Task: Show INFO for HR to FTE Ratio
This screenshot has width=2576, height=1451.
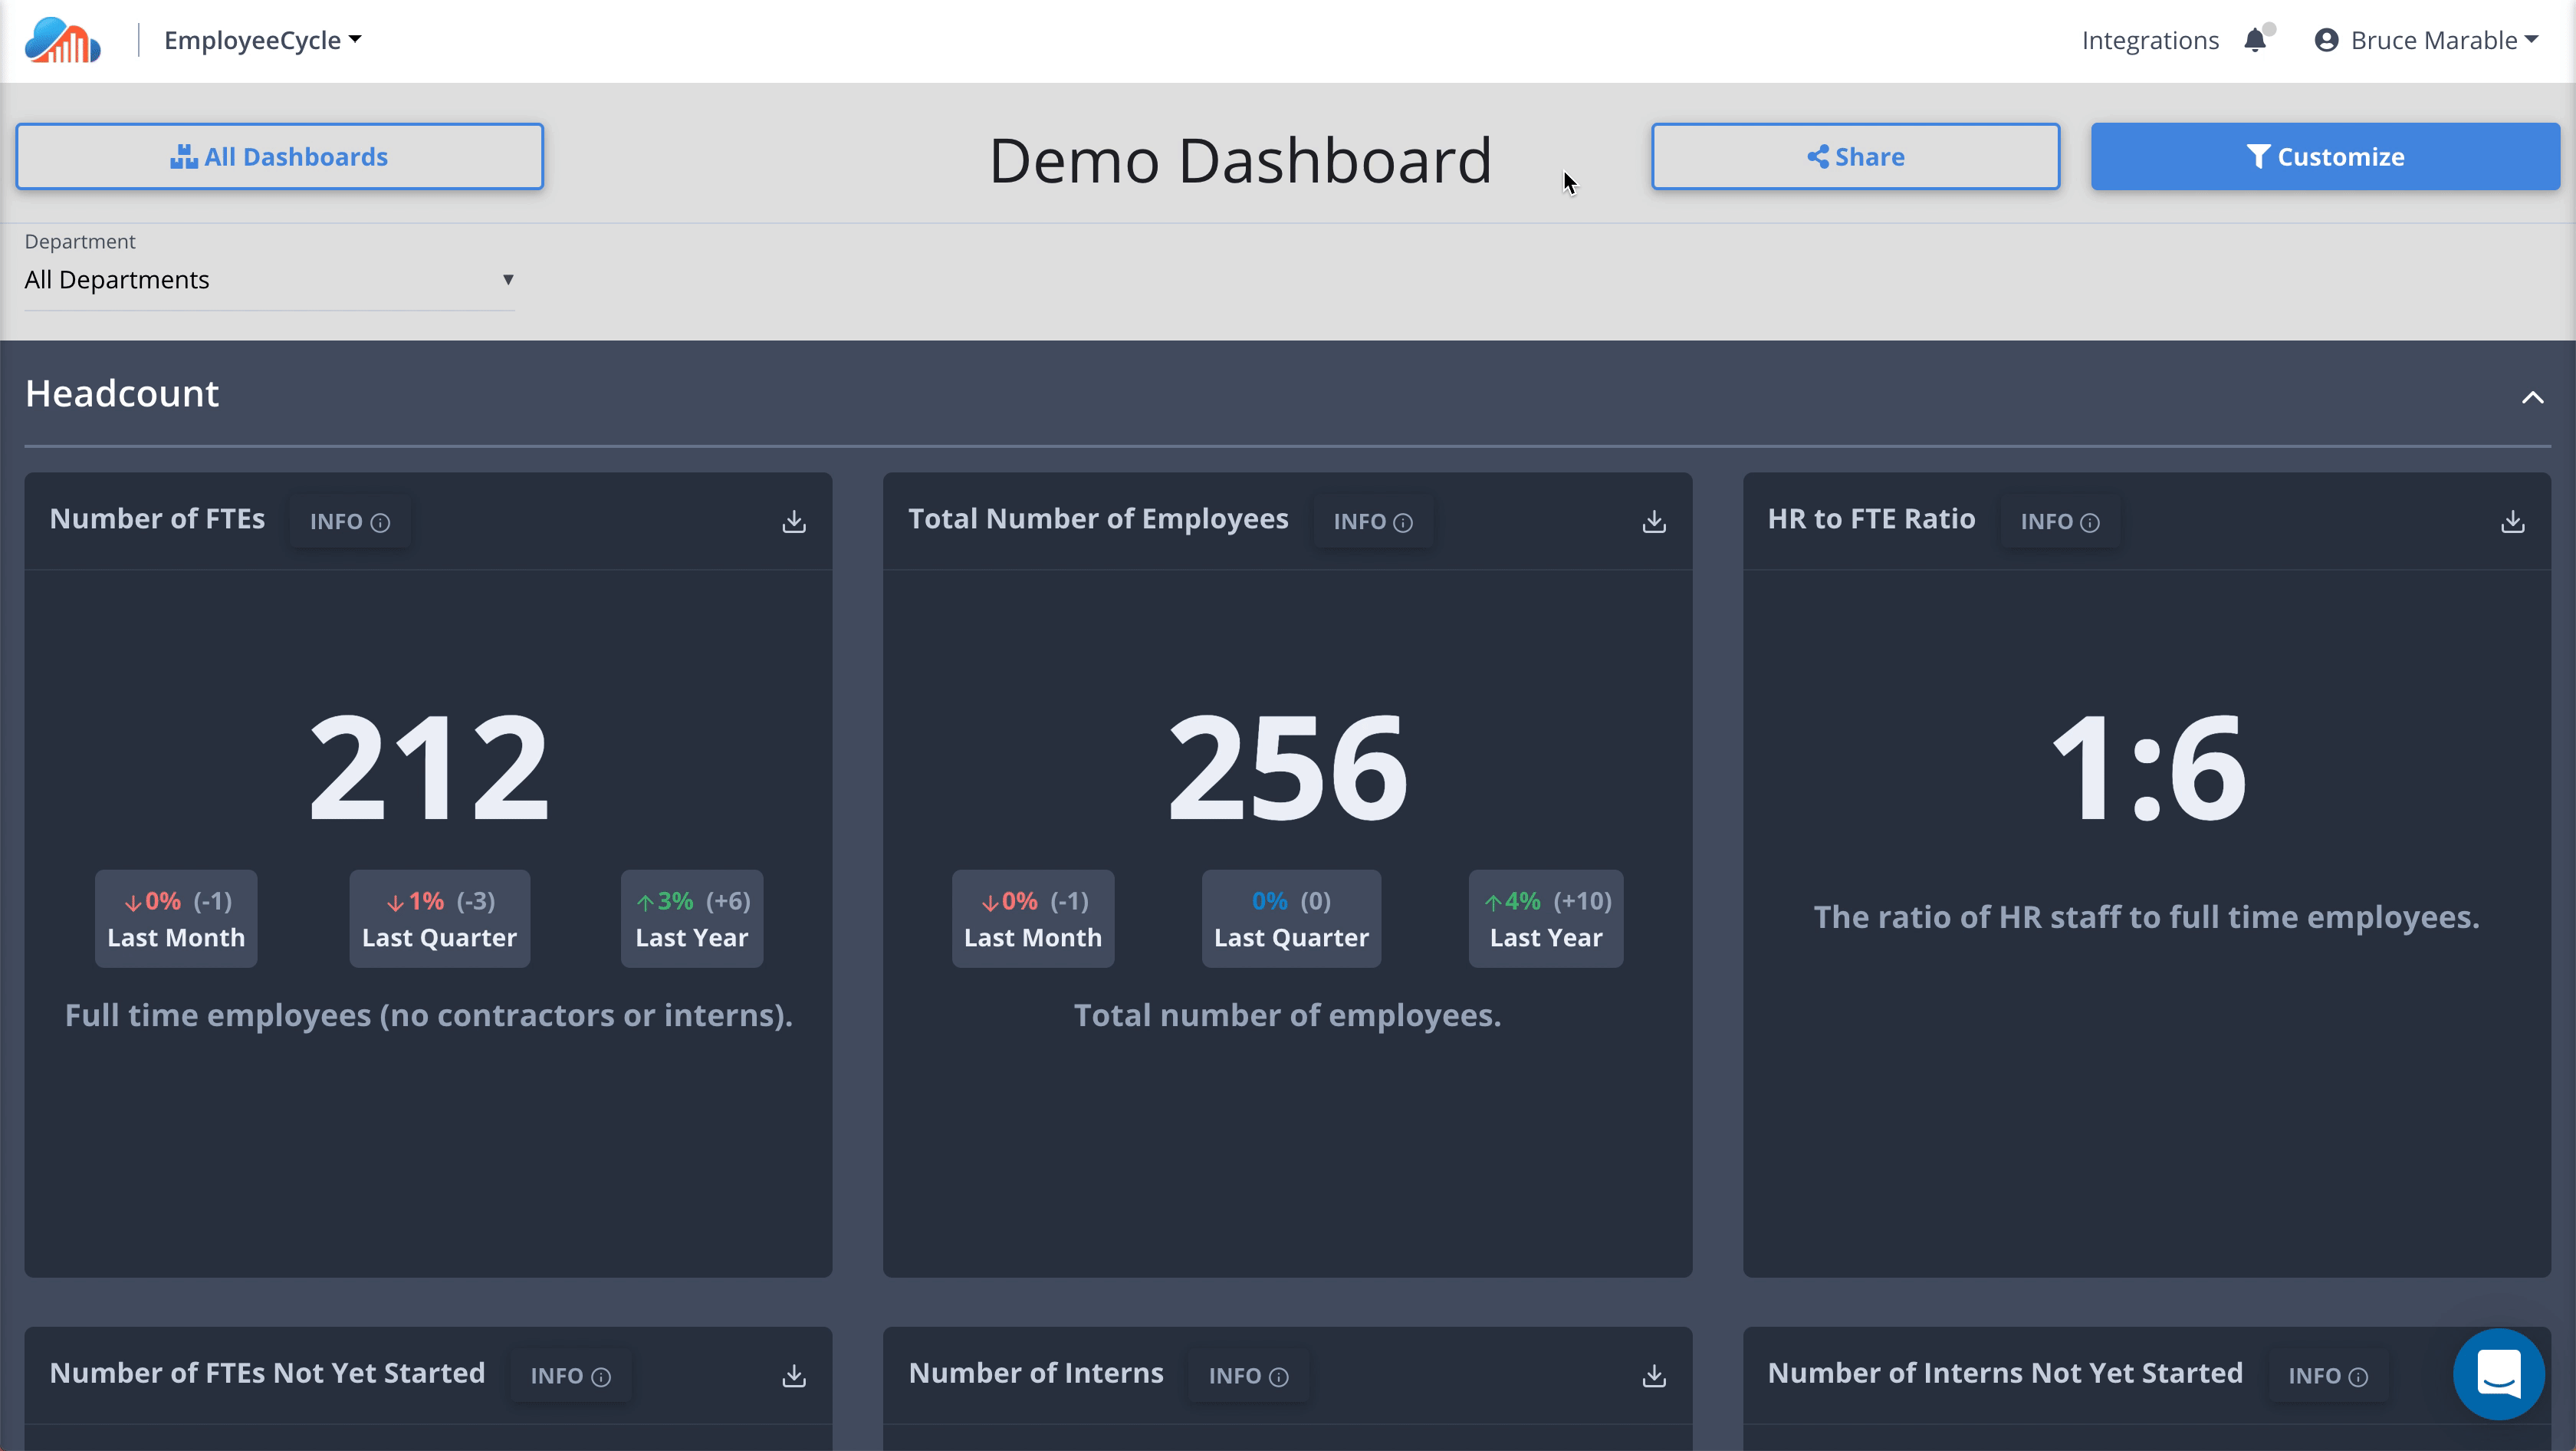Action: coord(2059,521)
